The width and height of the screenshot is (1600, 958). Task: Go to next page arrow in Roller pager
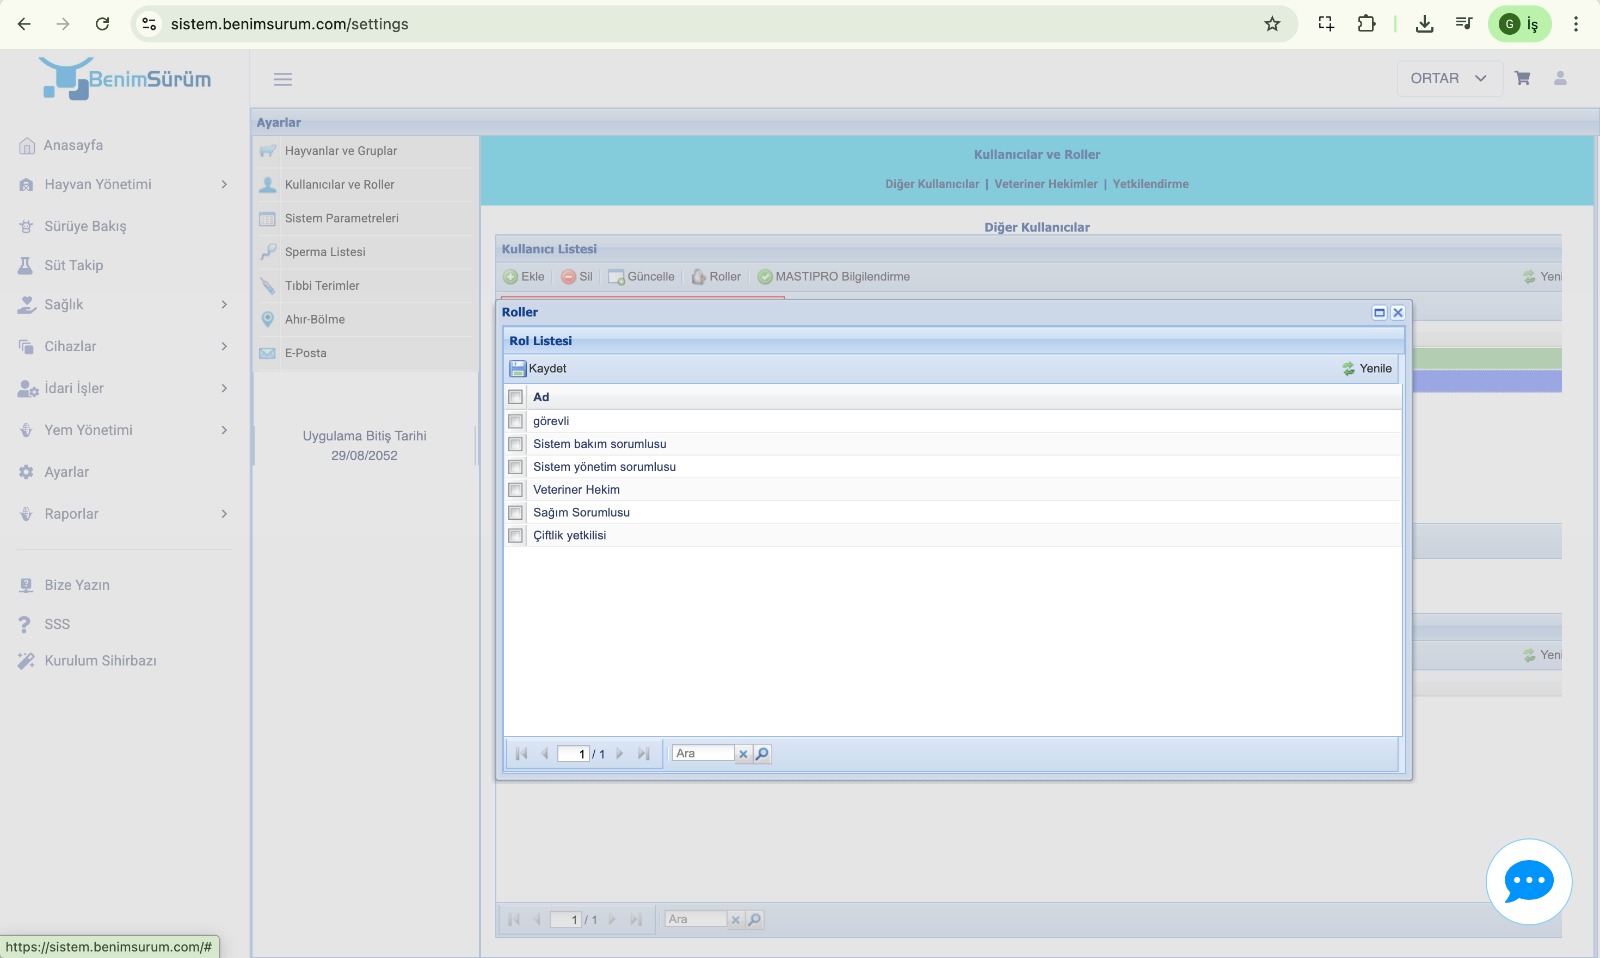point(620,754)
